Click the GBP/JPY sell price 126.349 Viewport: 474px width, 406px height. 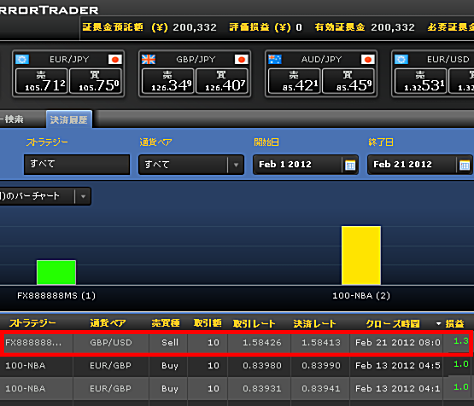pyautogui.click(x=168, y=81)
